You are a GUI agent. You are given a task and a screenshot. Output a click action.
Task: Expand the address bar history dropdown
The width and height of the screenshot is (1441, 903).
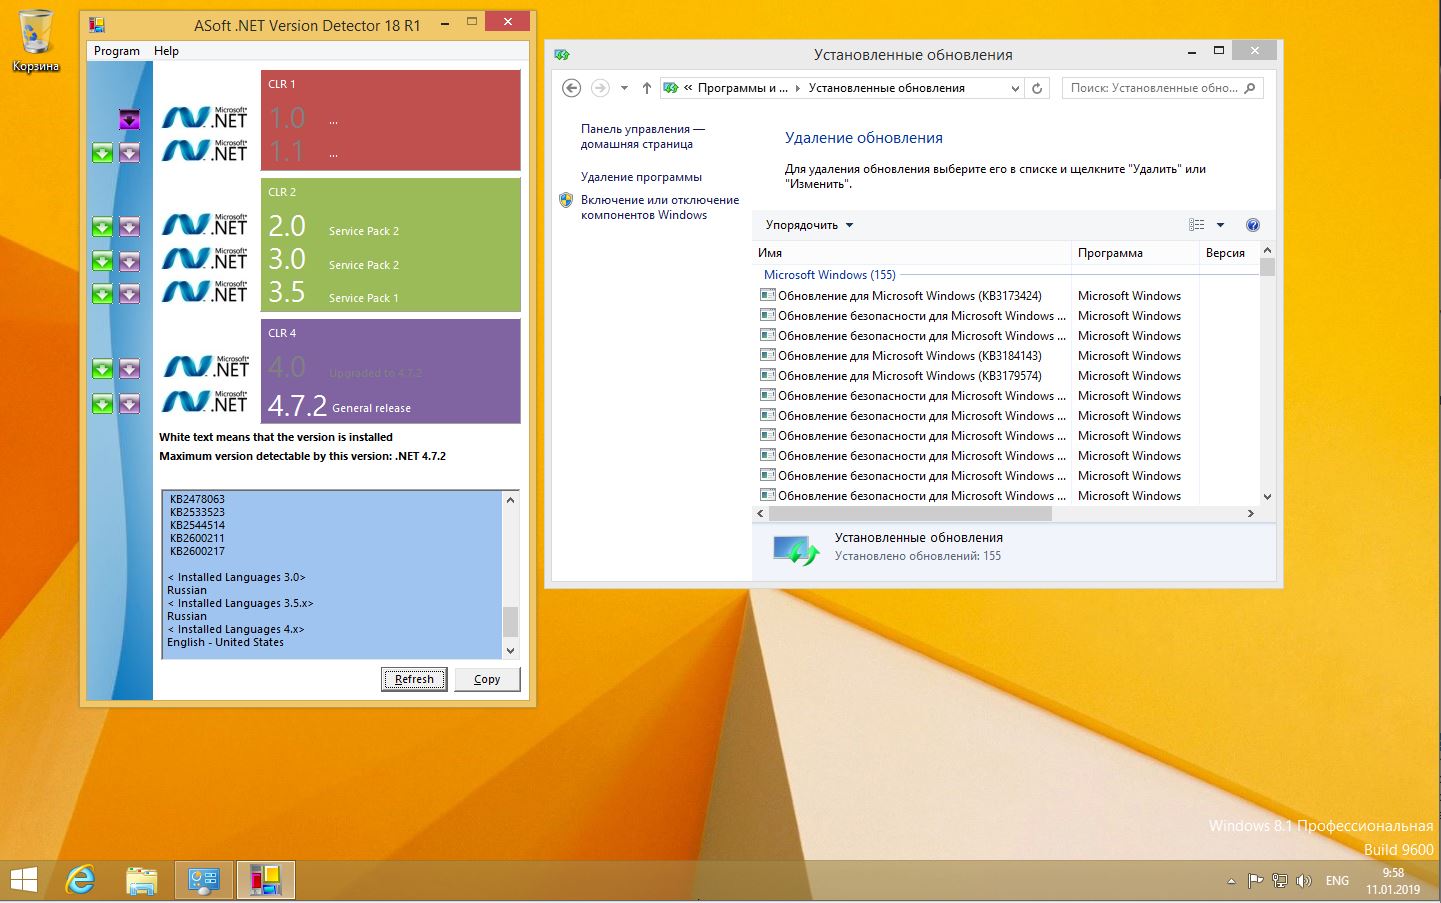tap(1015, 88)
